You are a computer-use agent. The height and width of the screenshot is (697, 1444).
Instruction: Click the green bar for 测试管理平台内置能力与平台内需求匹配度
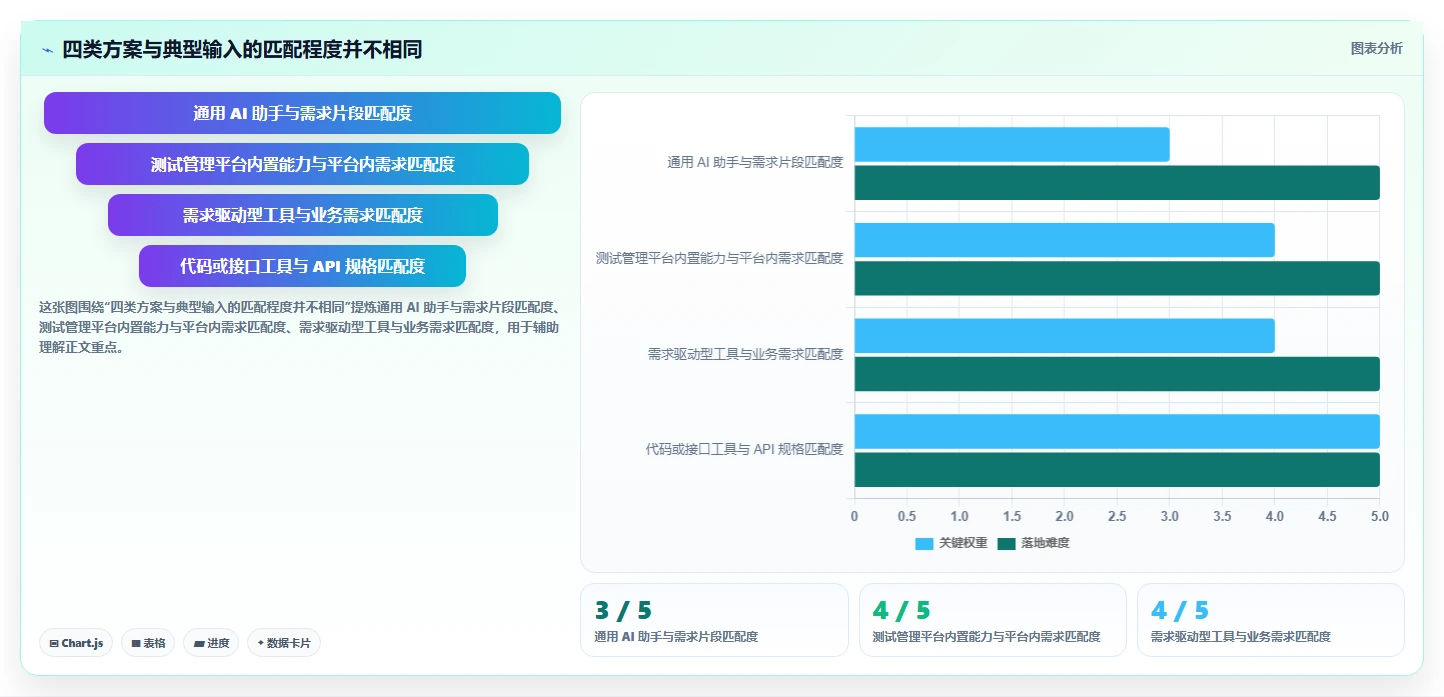tap(1117, 279)
